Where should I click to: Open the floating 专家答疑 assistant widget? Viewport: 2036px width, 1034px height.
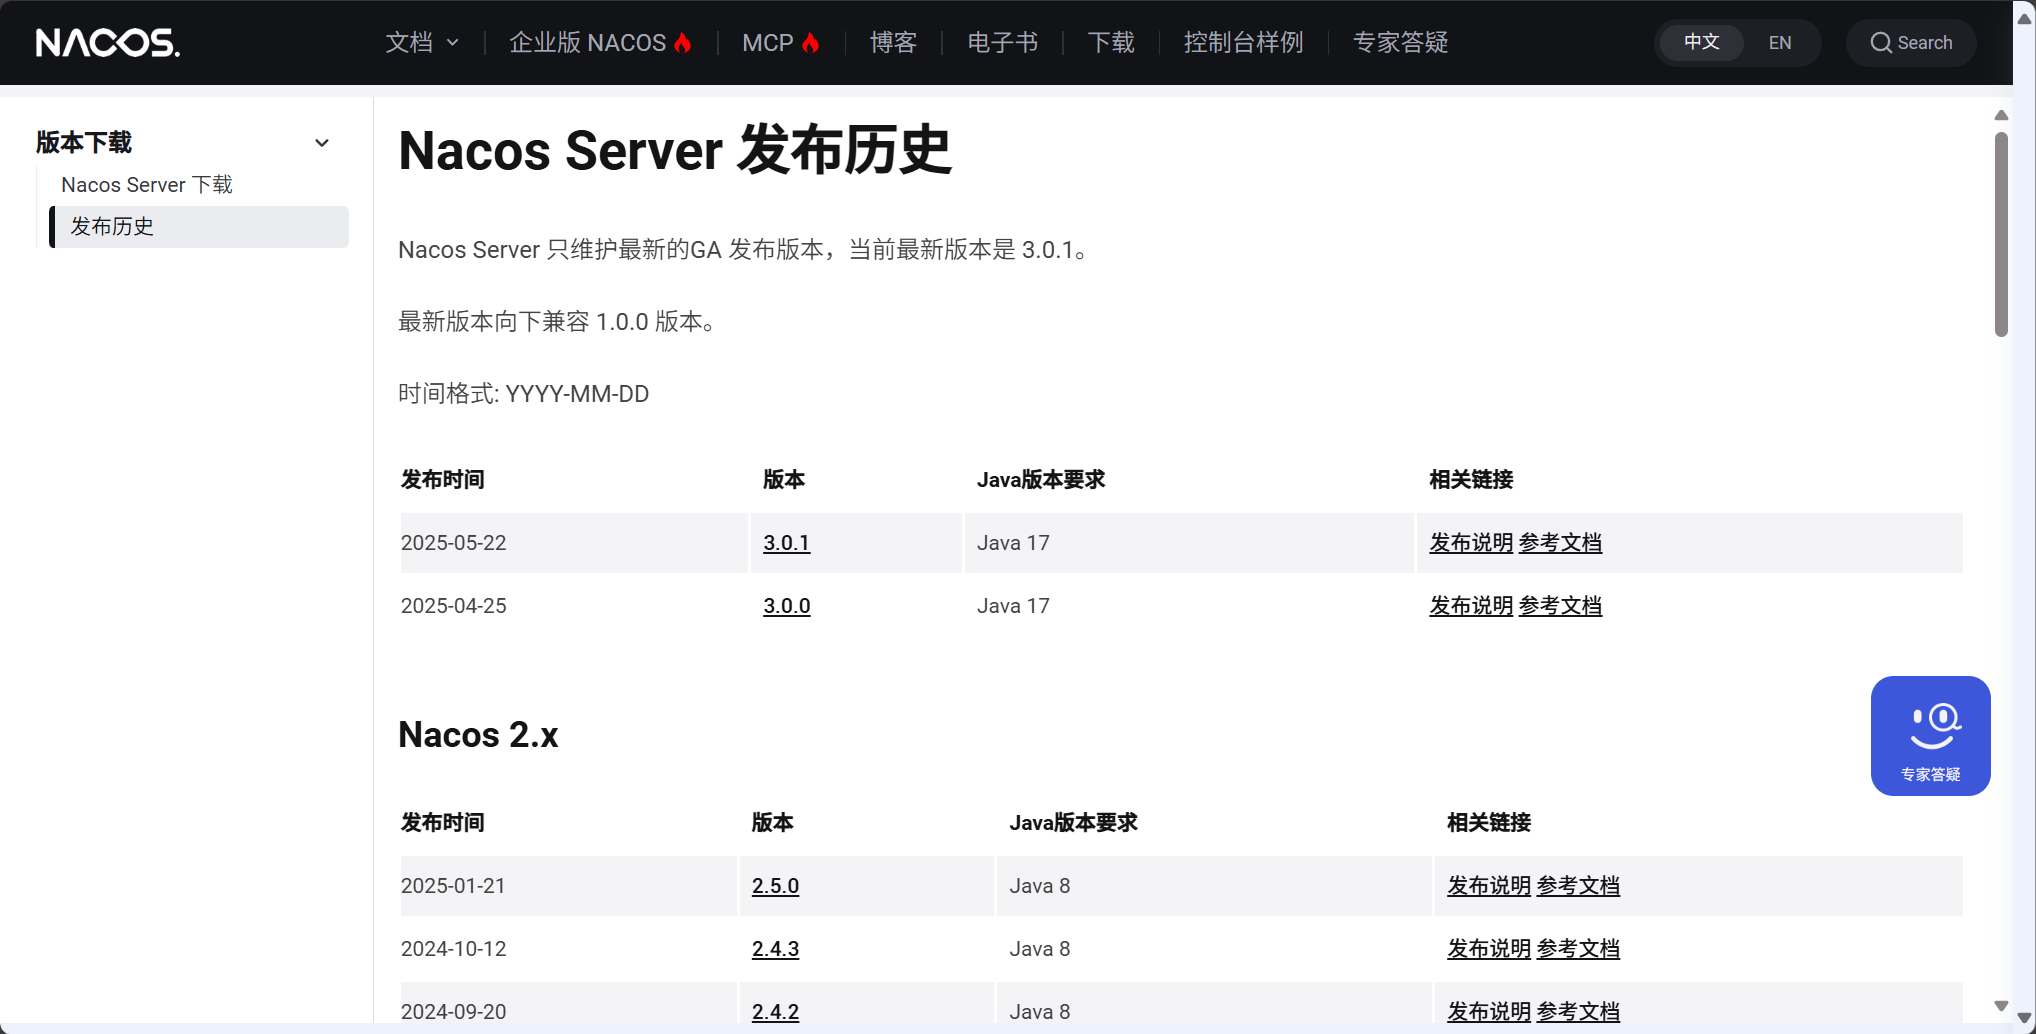1930,736
